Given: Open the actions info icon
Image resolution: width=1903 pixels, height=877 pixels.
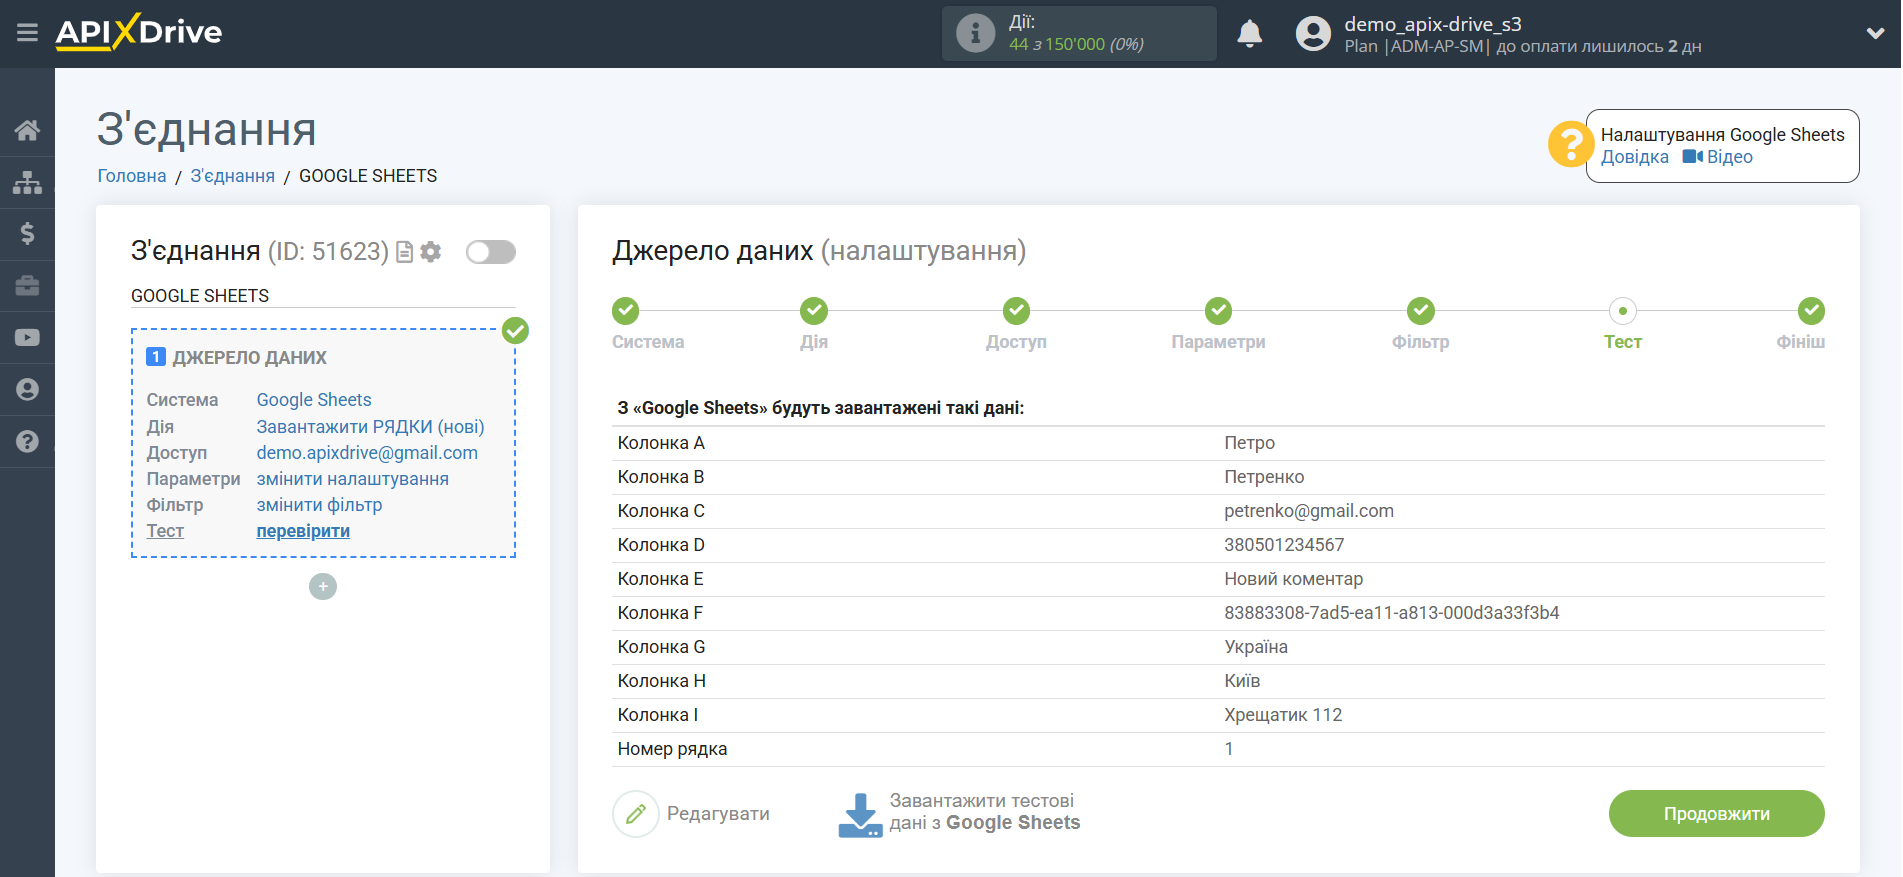Looking at the screenshot, I should [975, 33].
